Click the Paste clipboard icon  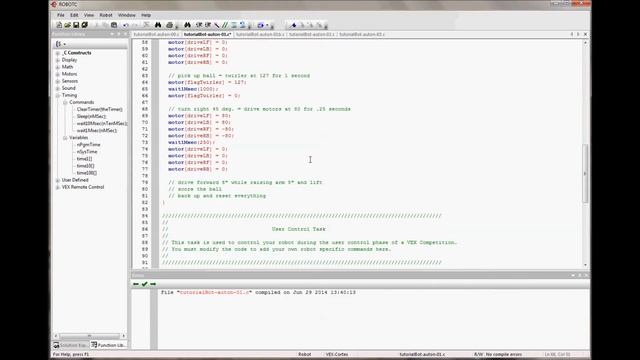(114, 25)
